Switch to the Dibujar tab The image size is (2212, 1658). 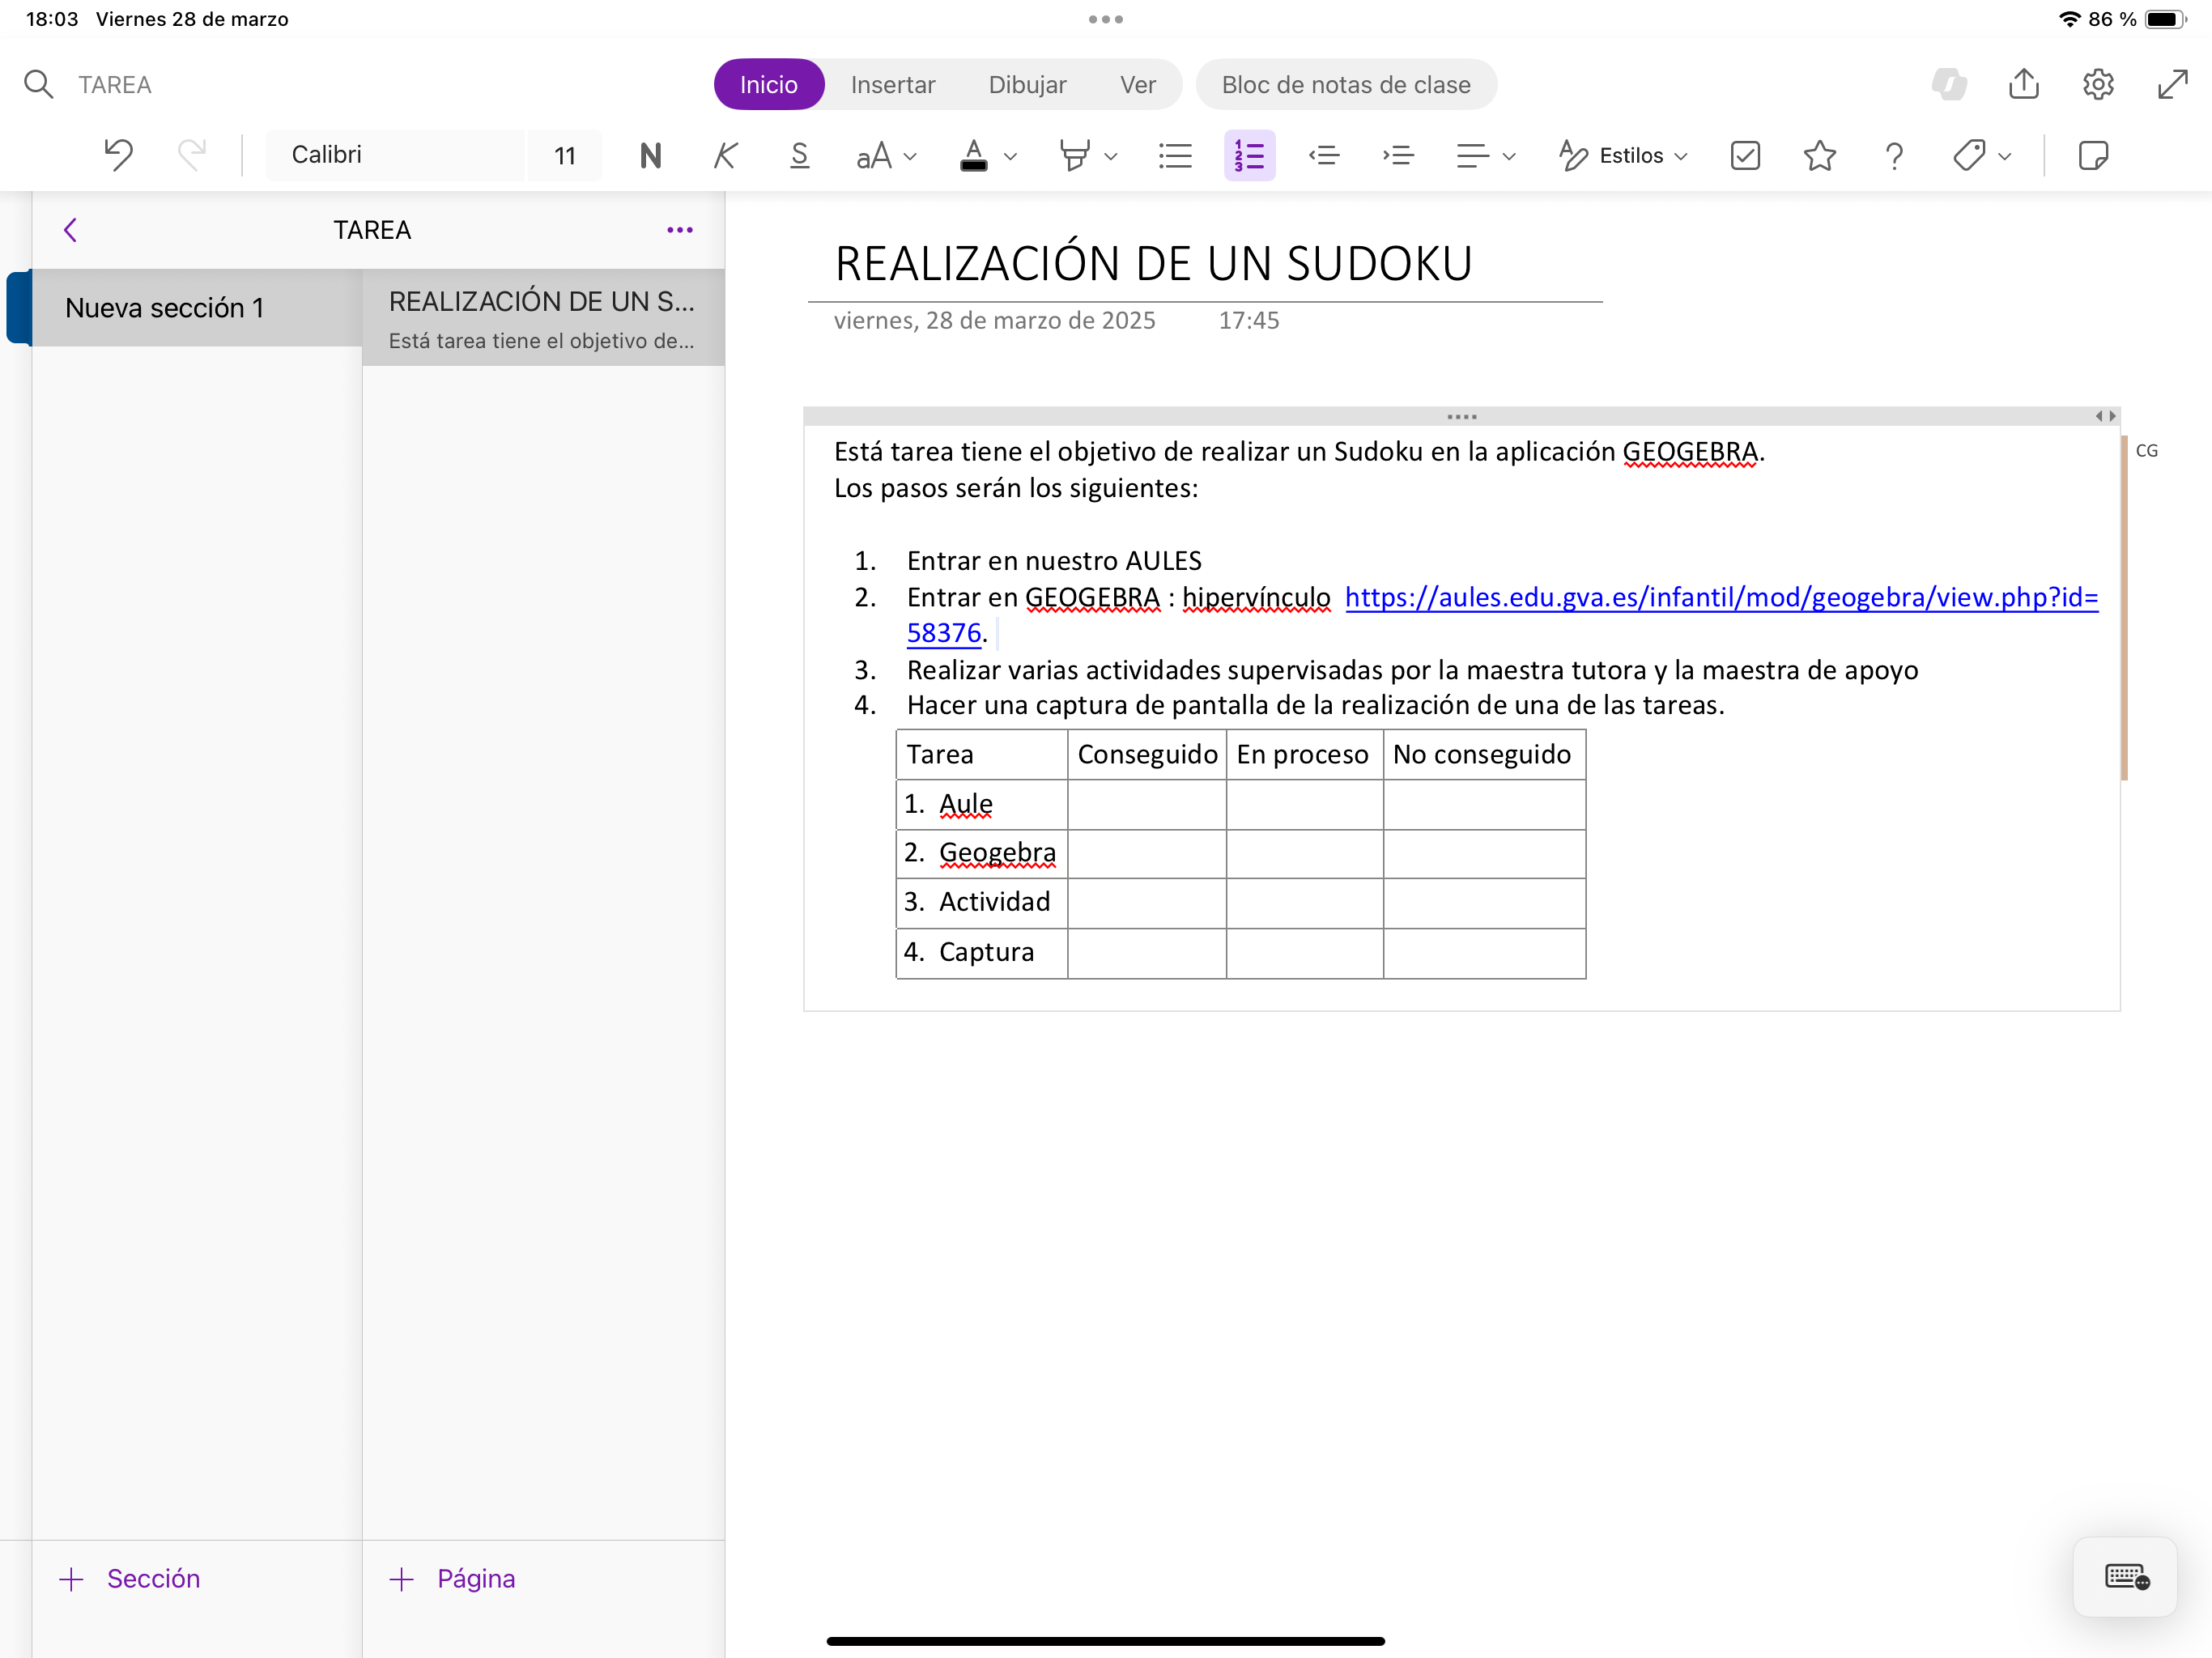(x=1027, y=84)
